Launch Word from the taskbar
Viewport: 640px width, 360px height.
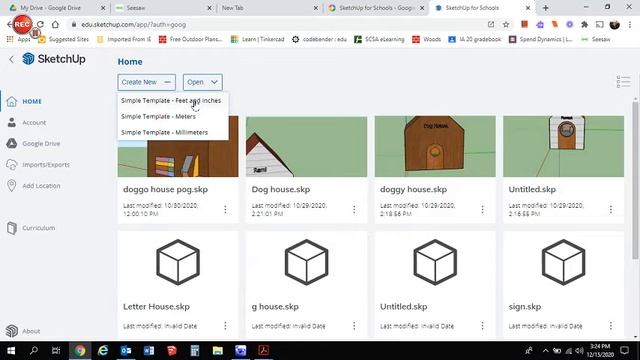click(149, 351)
